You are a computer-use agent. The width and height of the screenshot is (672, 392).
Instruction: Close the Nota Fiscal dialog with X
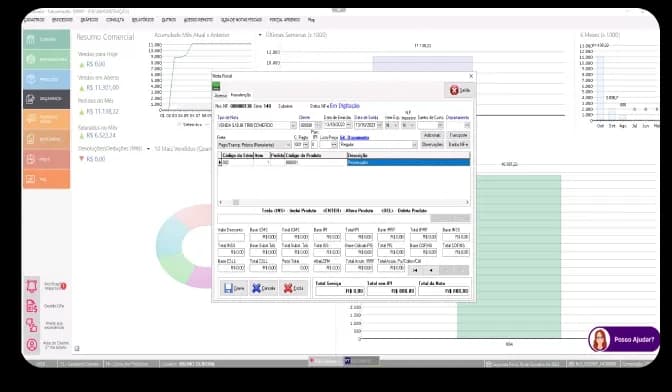[471, 76]
